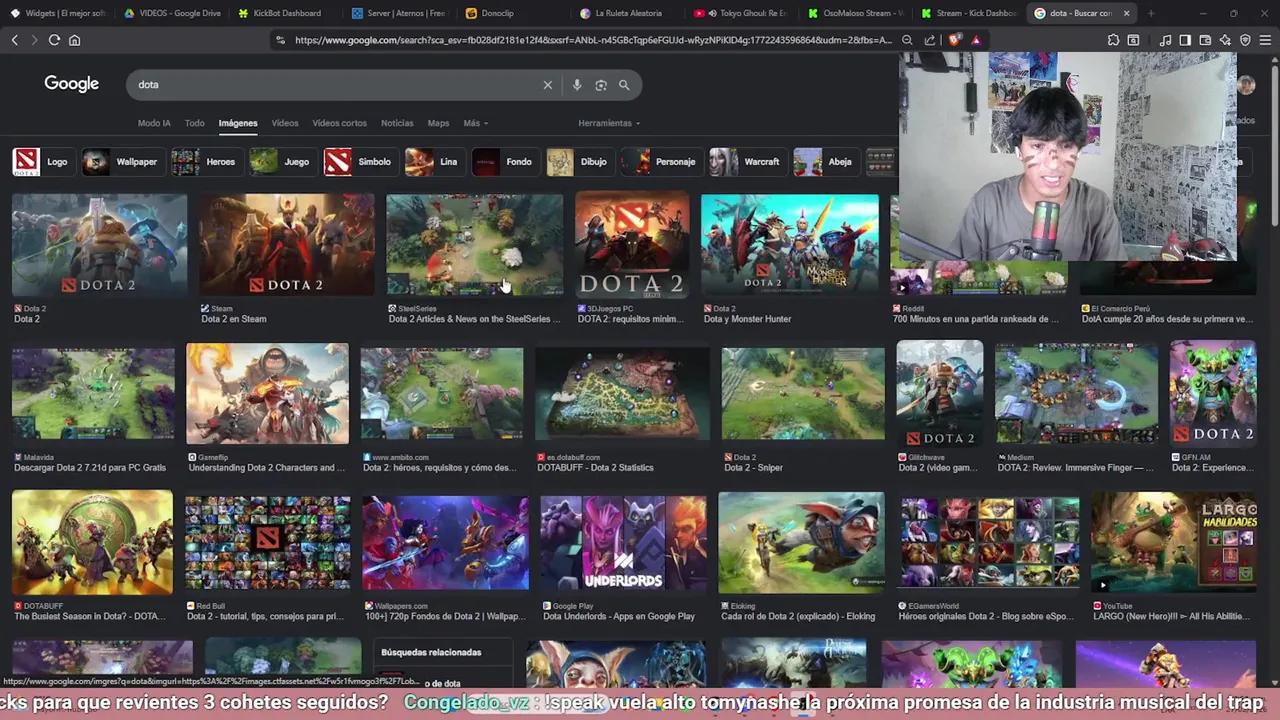
Task: Clear the search box with the X icon
Action: coord(547,85)
